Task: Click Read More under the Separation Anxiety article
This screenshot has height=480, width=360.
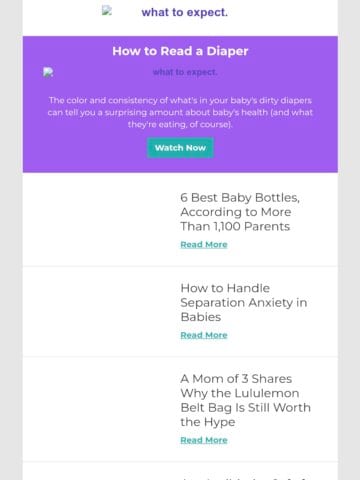Action: pos(204,335)
